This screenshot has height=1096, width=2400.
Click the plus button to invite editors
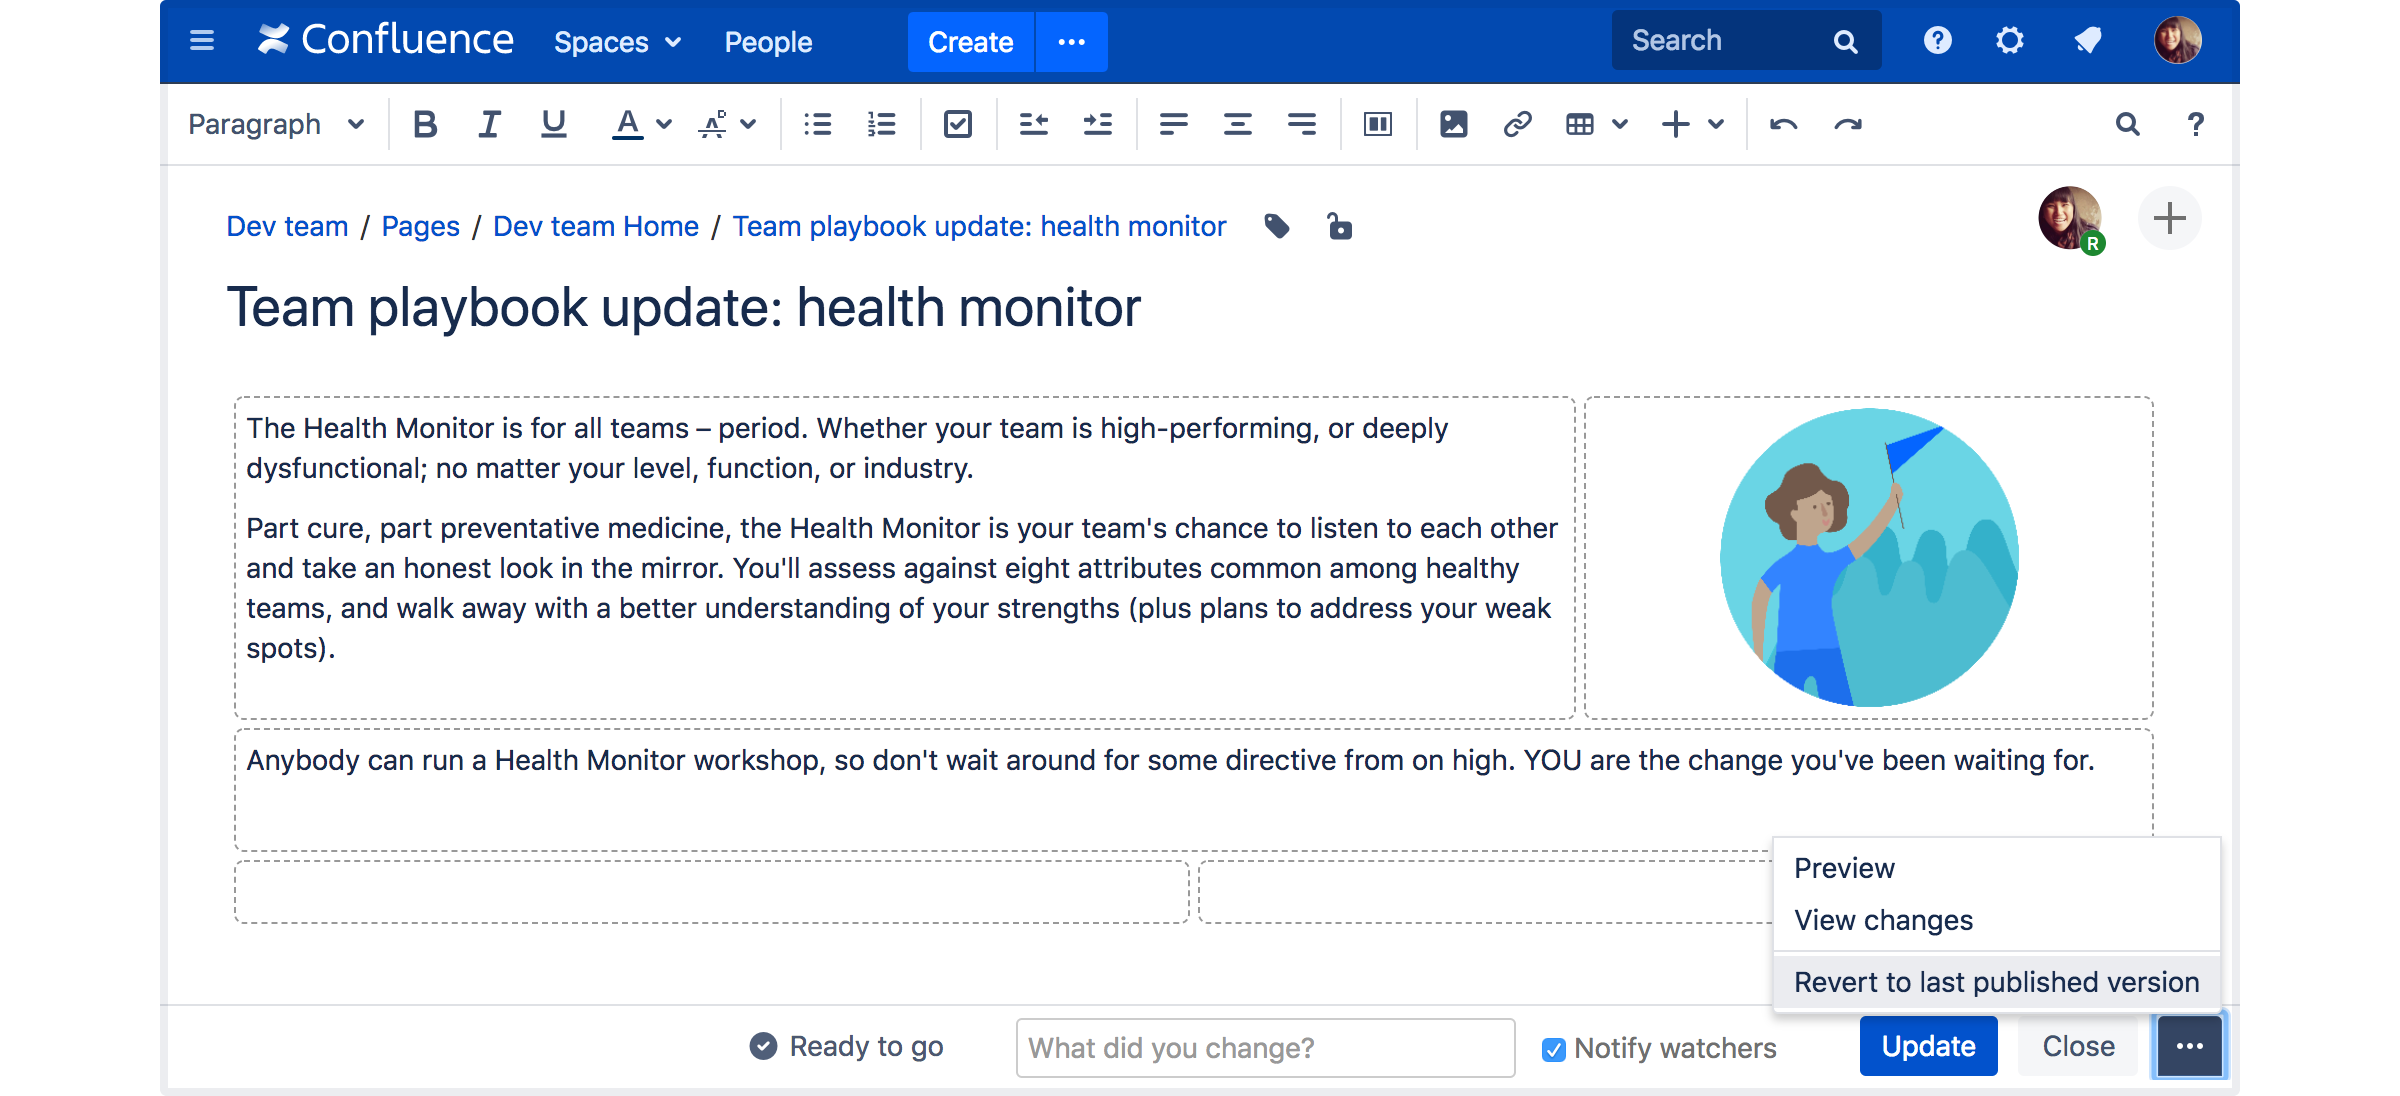[x=2169, y=218]
